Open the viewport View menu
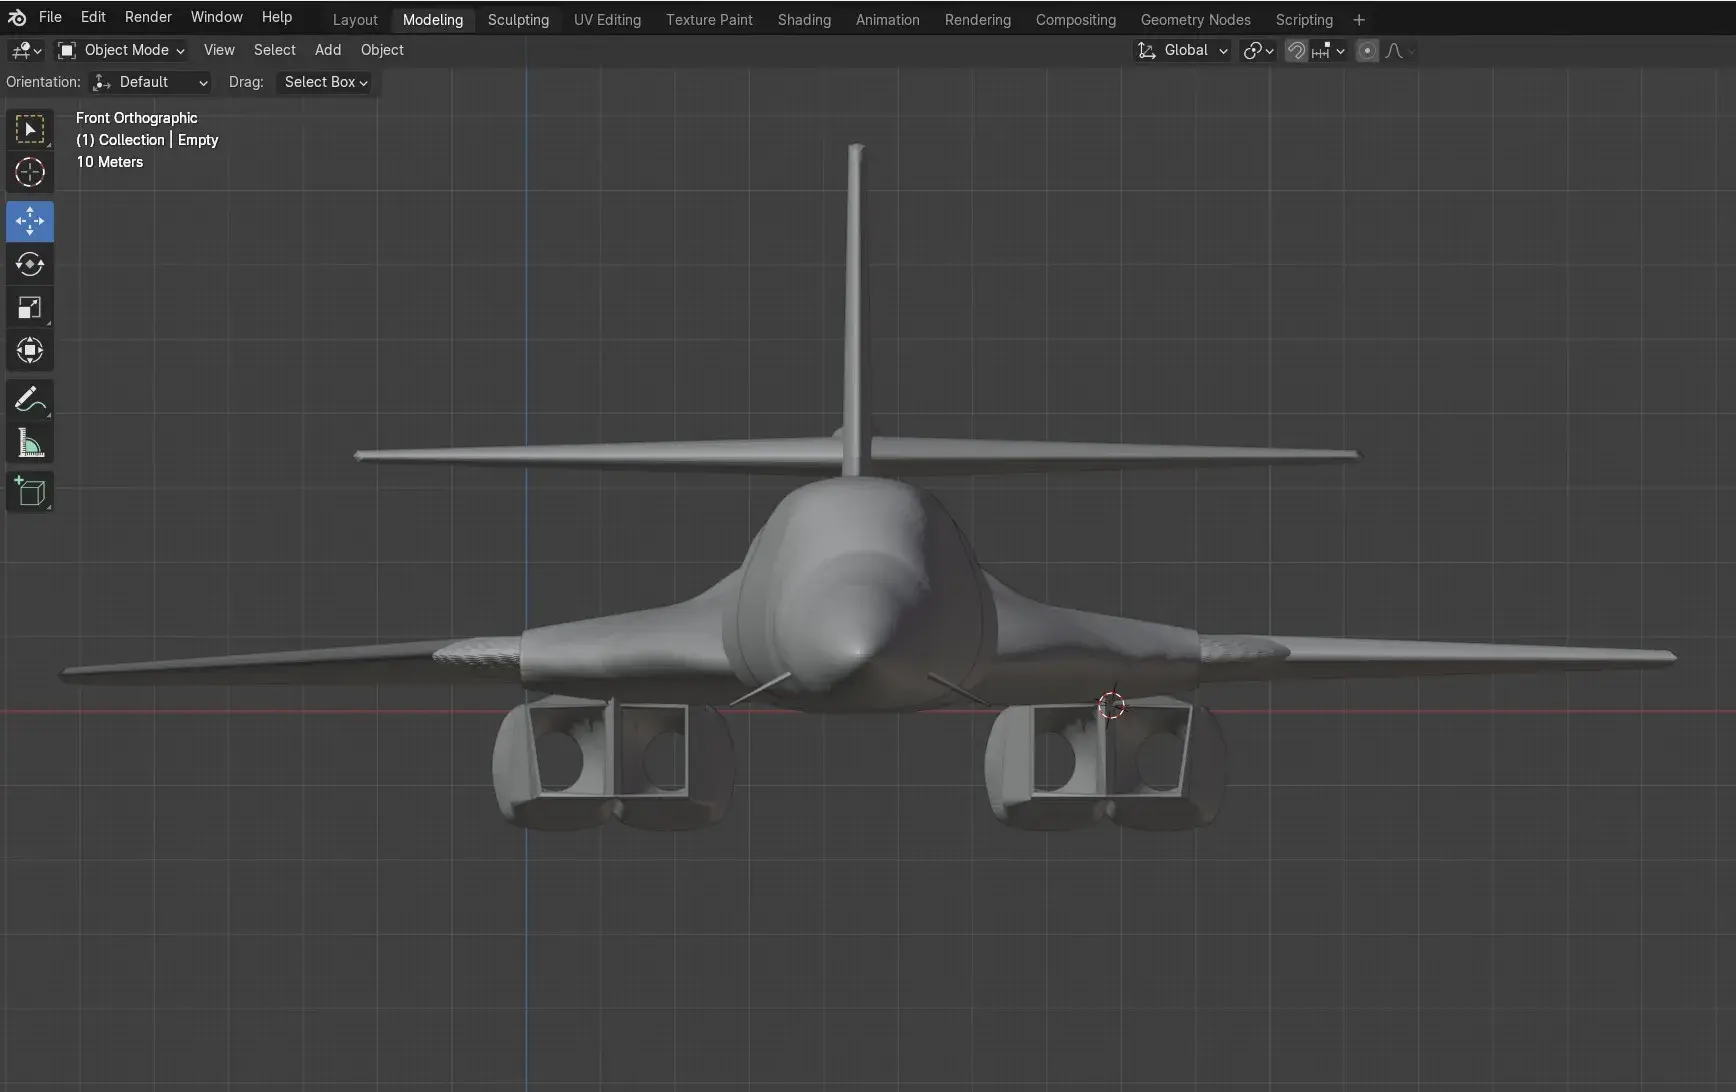The height and width of the screenshot is (1092, 1736). tap(219, 50)
